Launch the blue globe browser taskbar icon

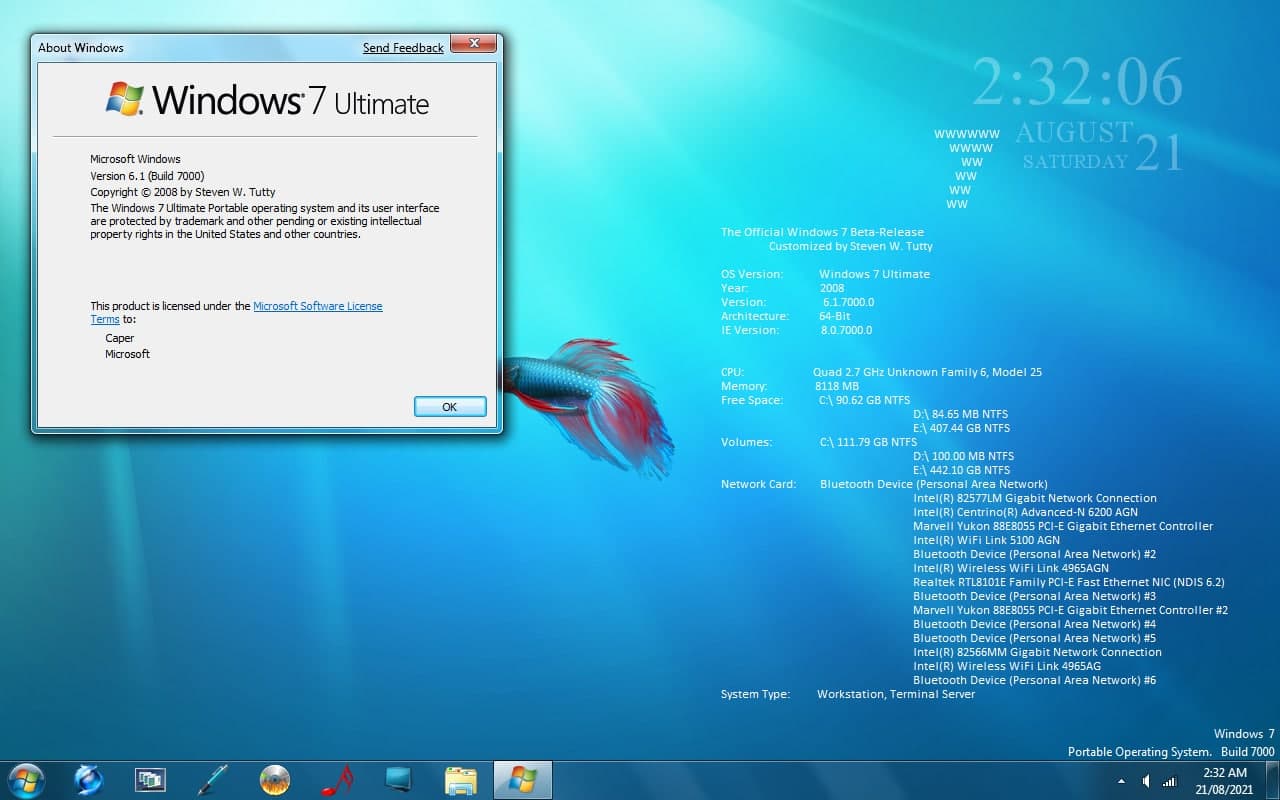coord(88,780)
